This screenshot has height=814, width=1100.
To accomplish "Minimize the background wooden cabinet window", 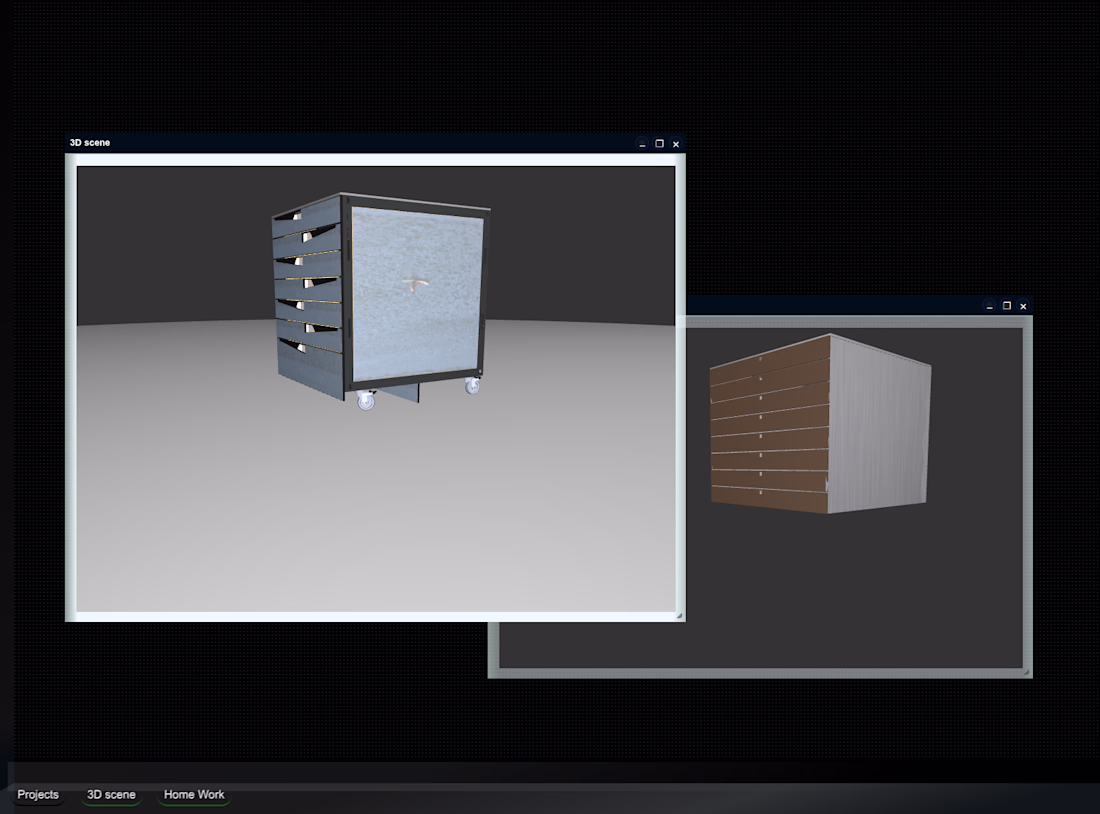I will pyautogui.click(x=990, y=306).
